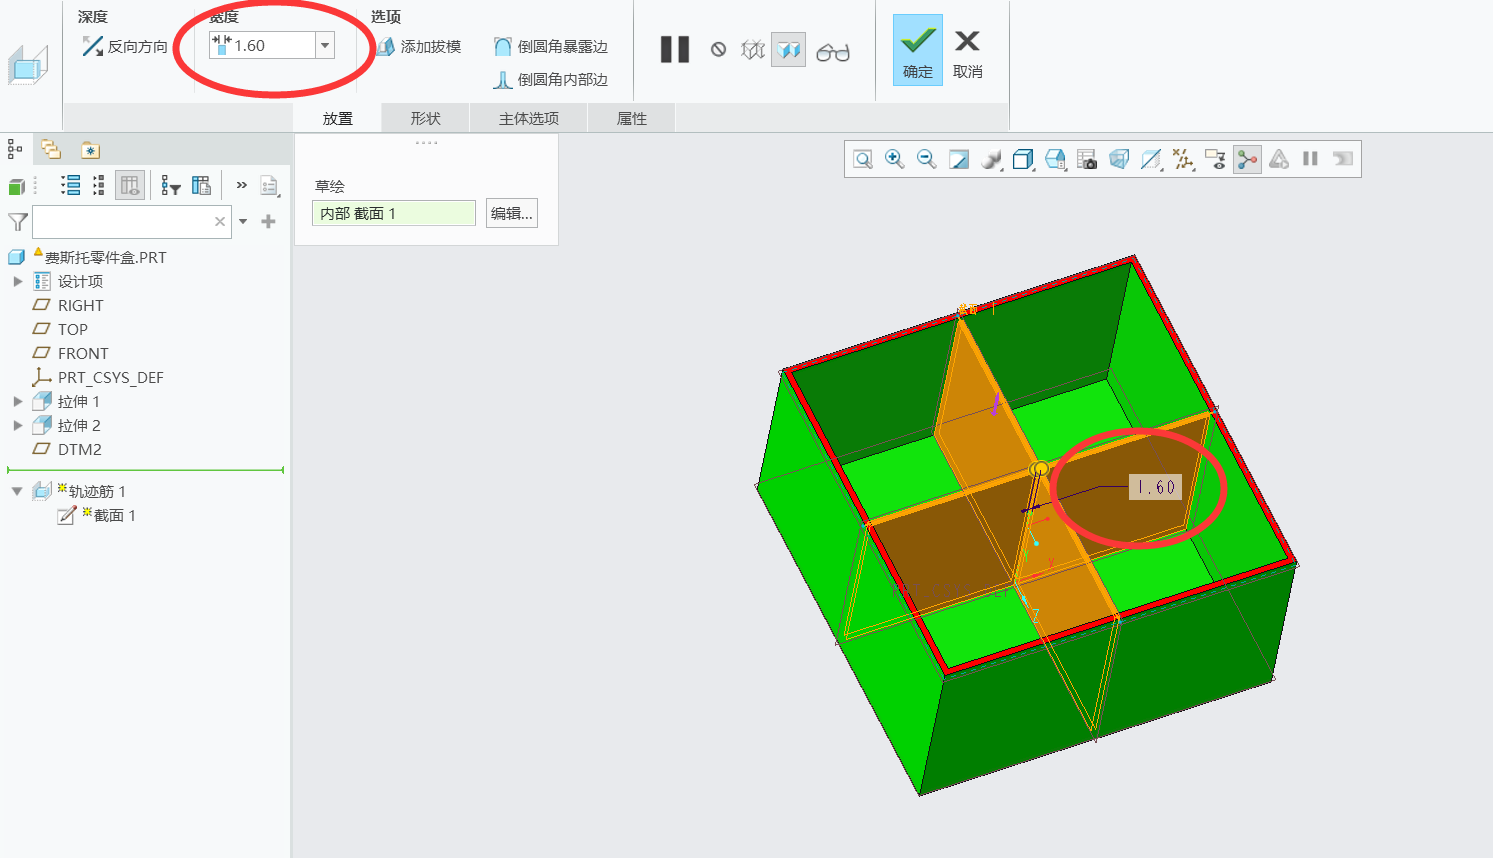The width and height of the screenshot is (1493, 858).
Task: Click the 编辑... sketch button
Action: pos(512,213)
